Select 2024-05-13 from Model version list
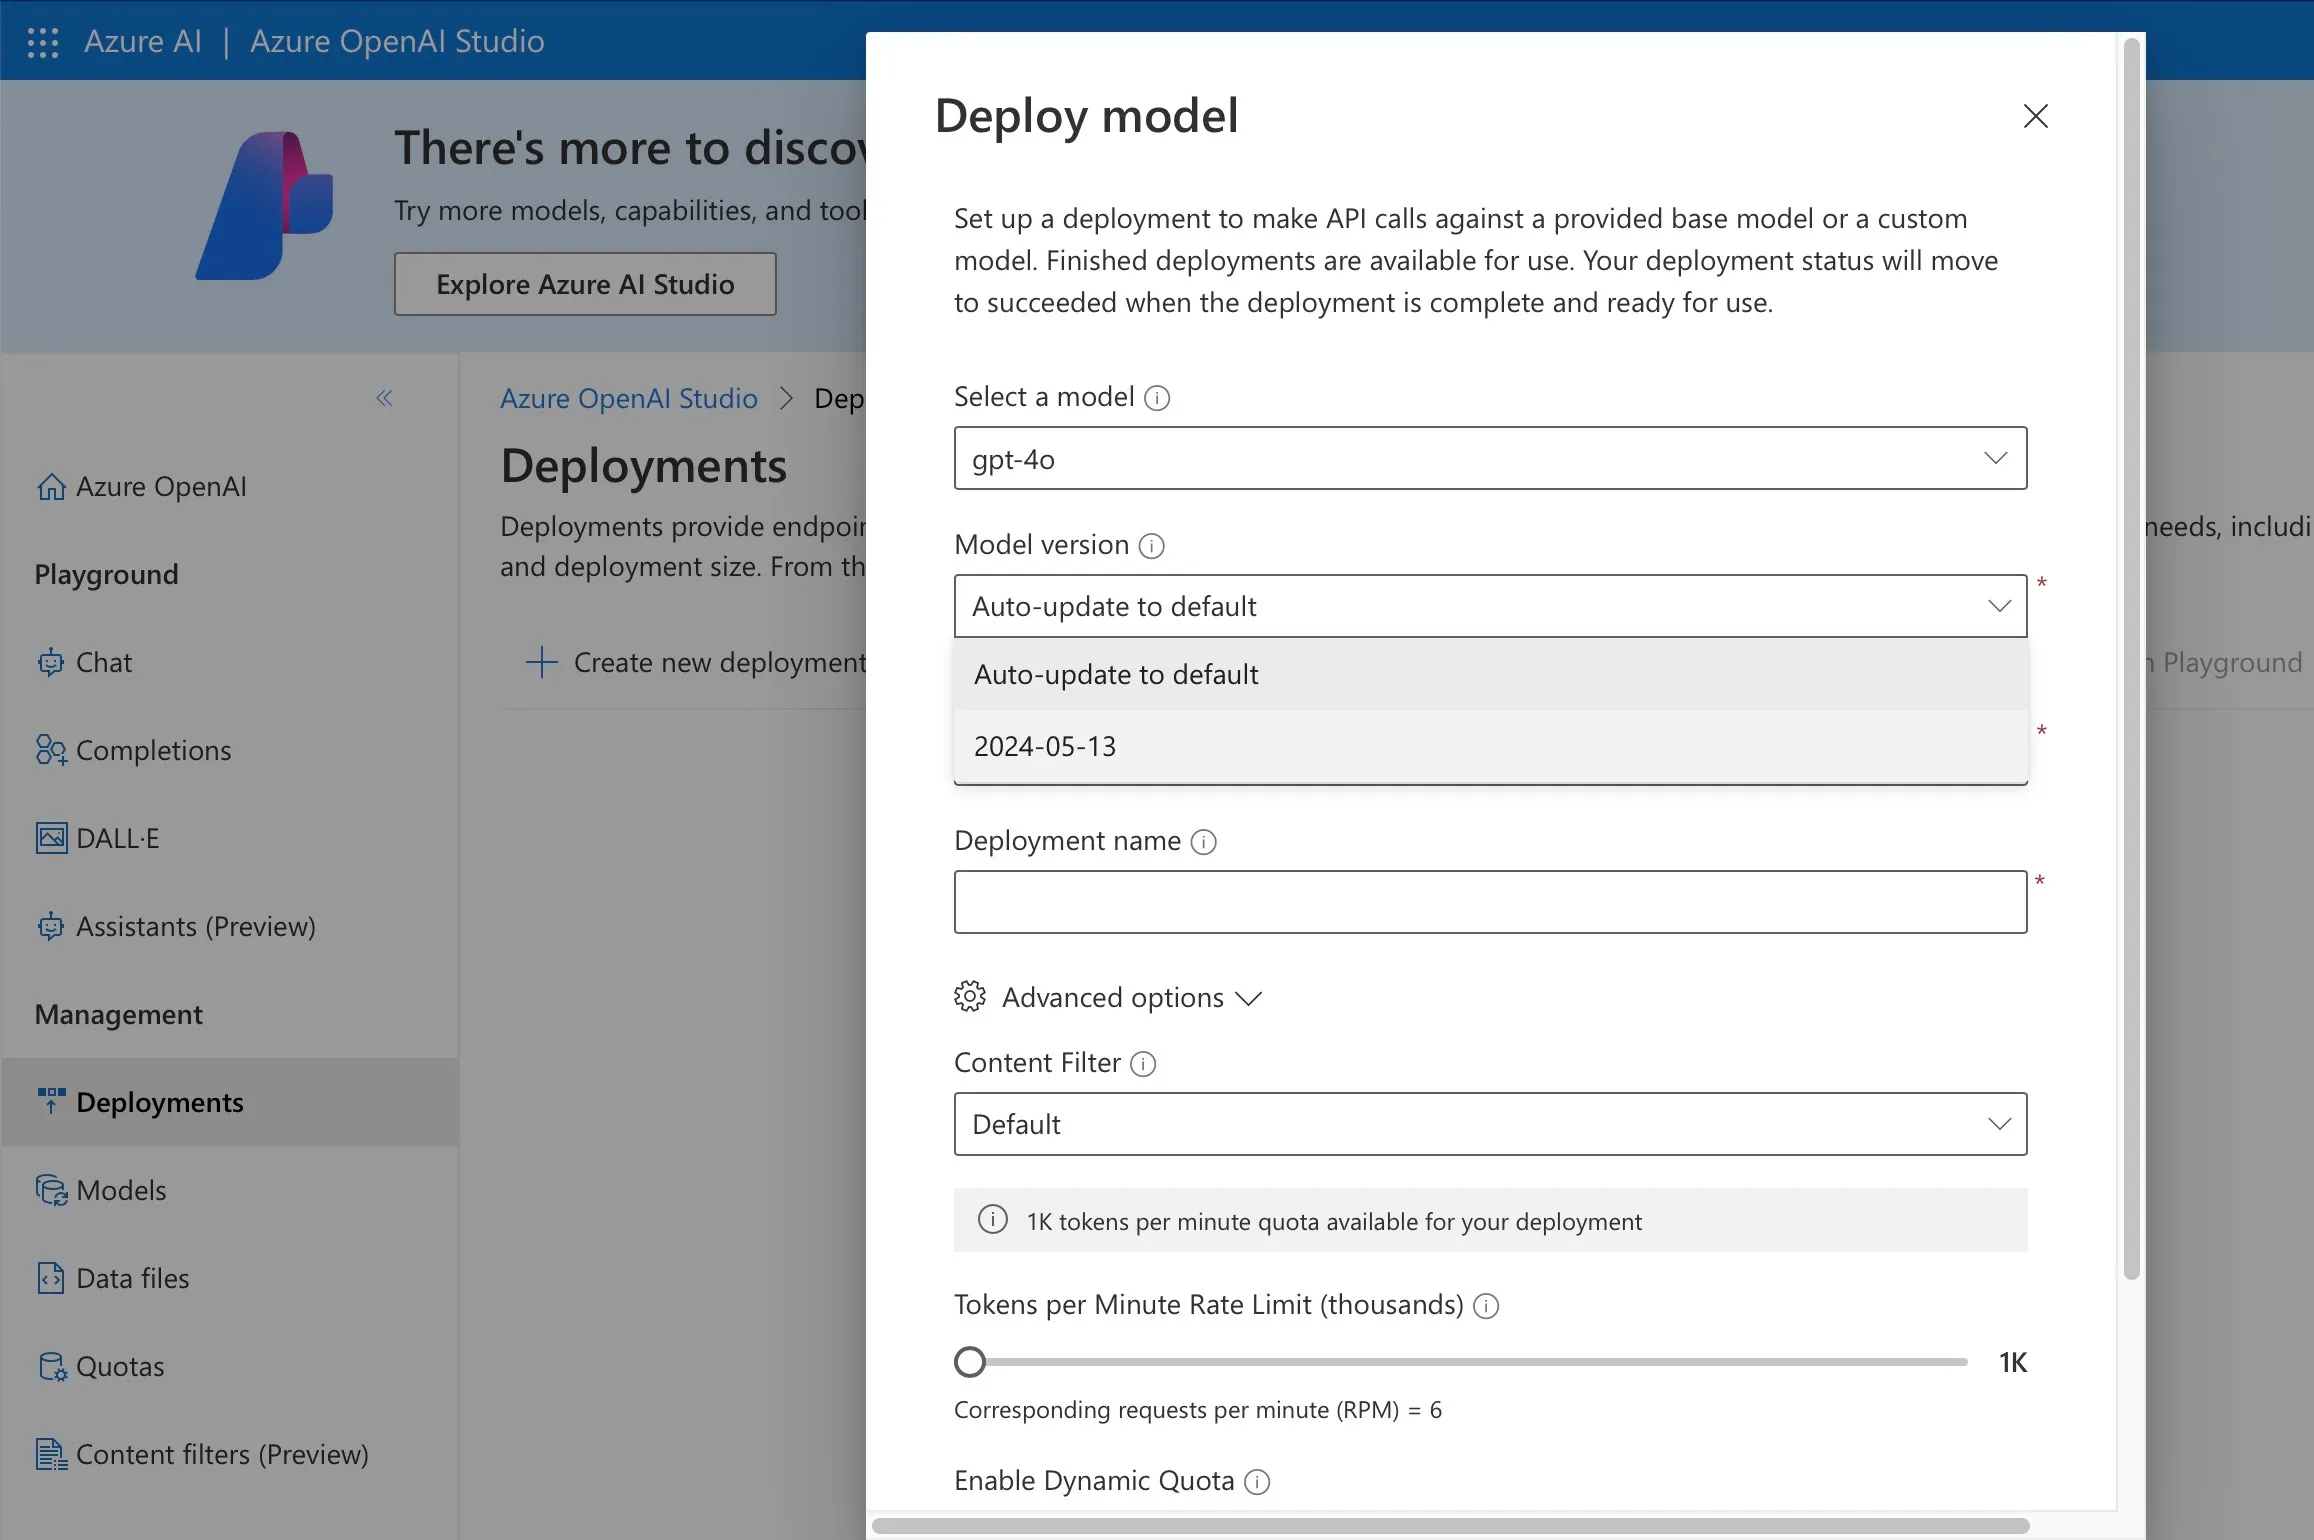 1044,745
